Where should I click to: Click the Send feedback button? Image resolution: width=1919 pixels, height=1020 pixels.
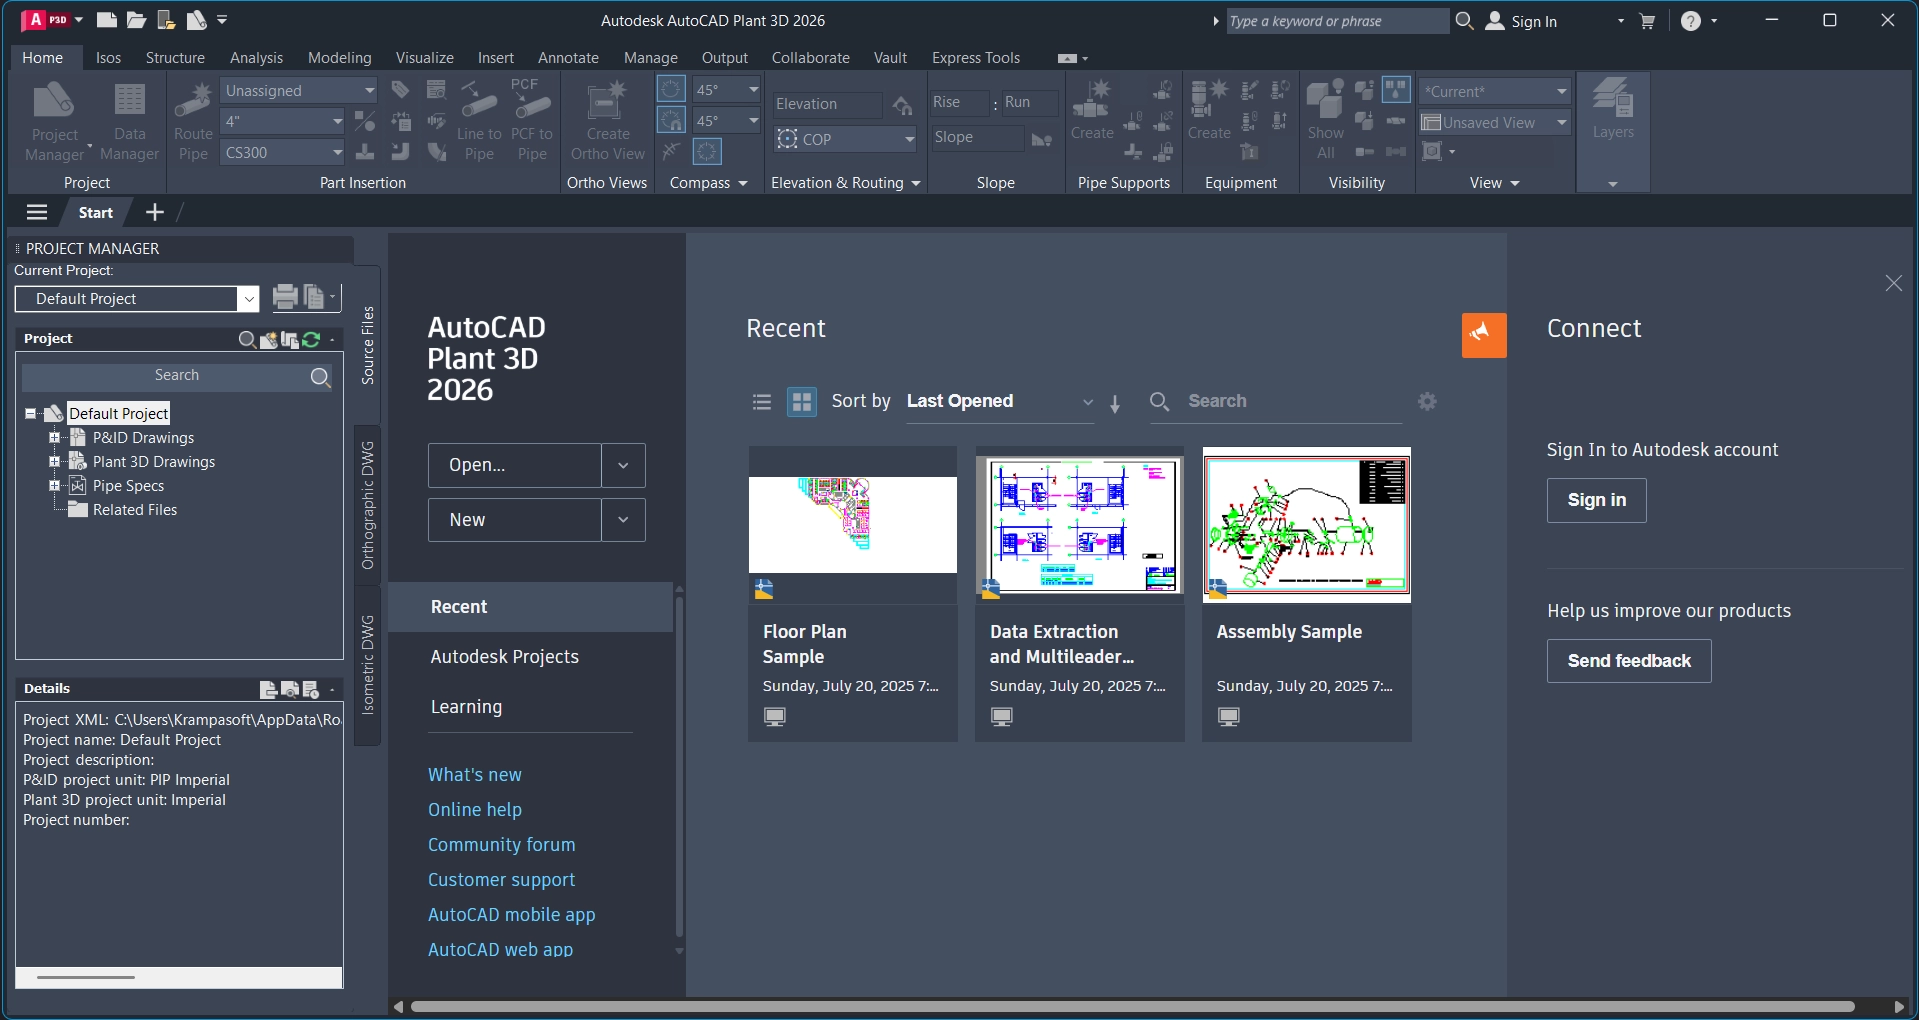coord(1628,661)
